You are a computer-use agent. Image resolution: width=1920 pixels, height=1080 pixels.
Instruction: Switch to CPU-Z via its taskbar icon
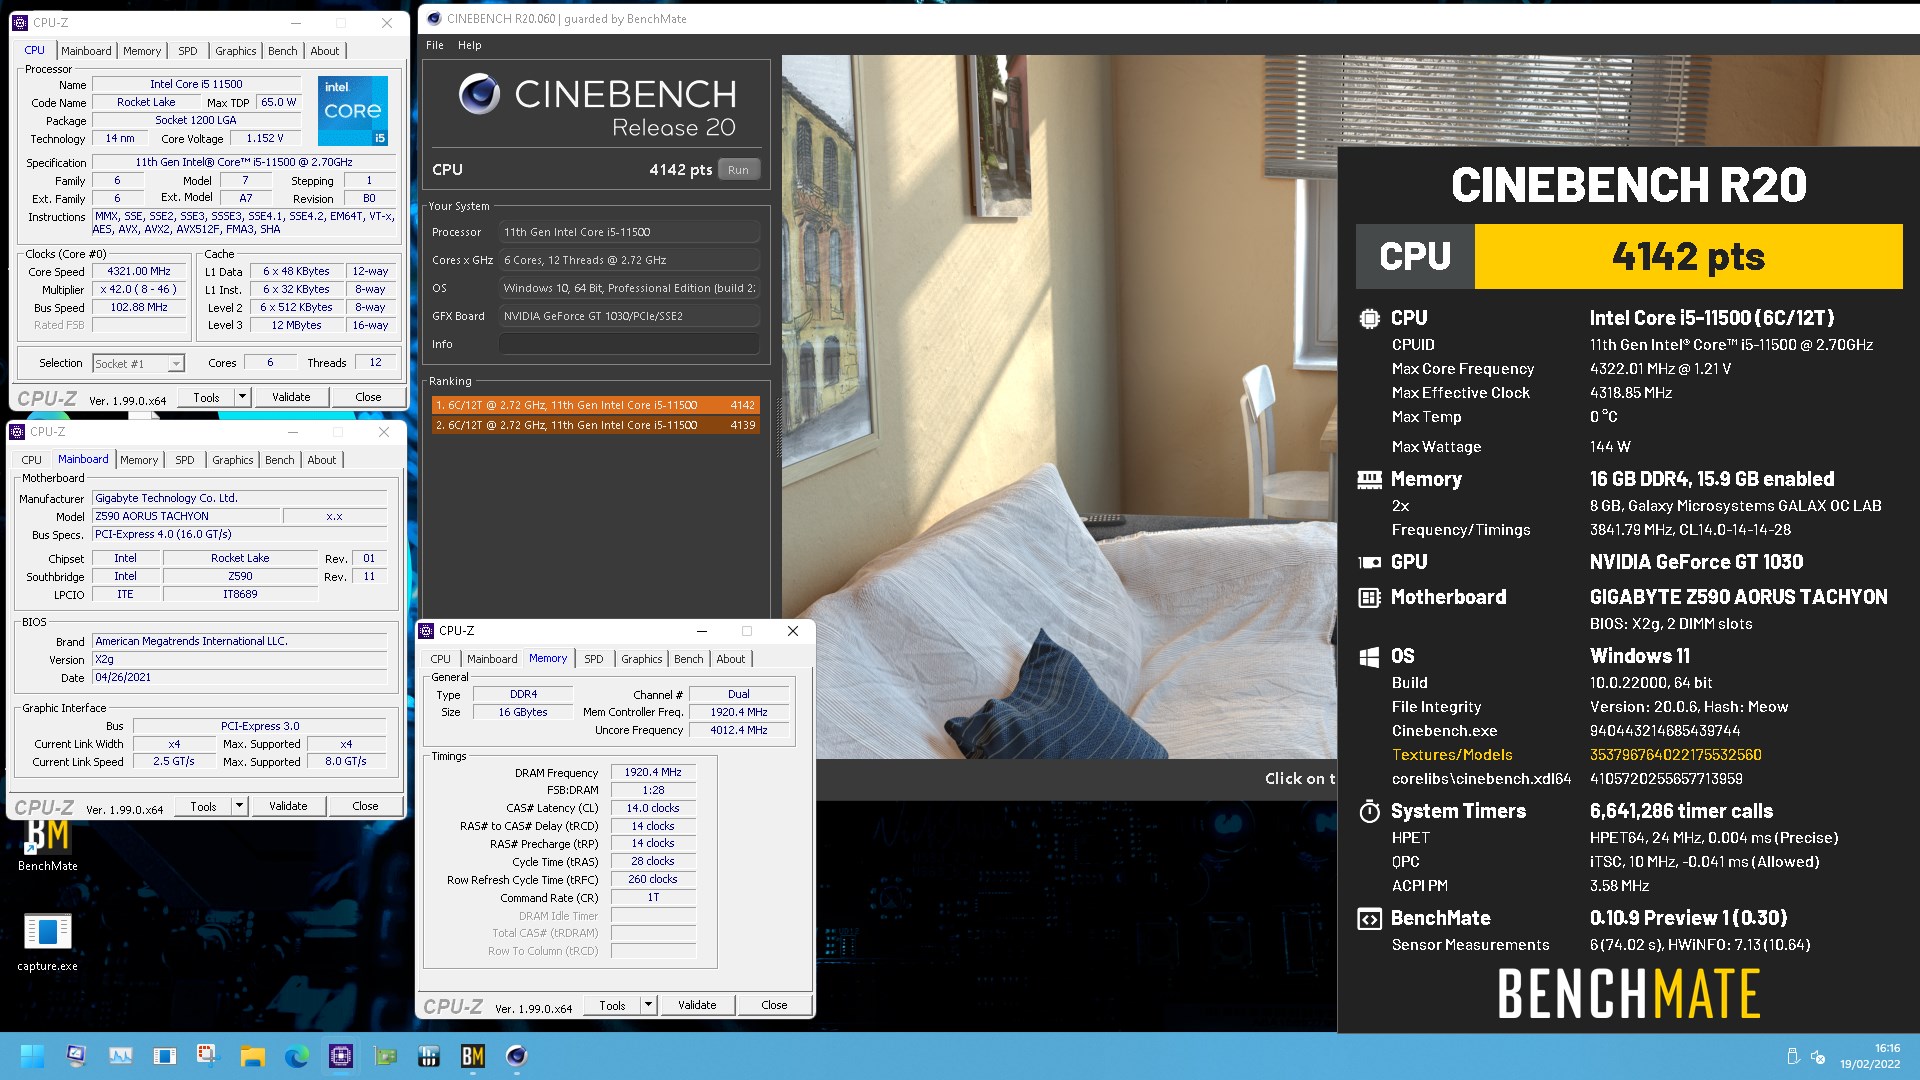pos(341,1056)
